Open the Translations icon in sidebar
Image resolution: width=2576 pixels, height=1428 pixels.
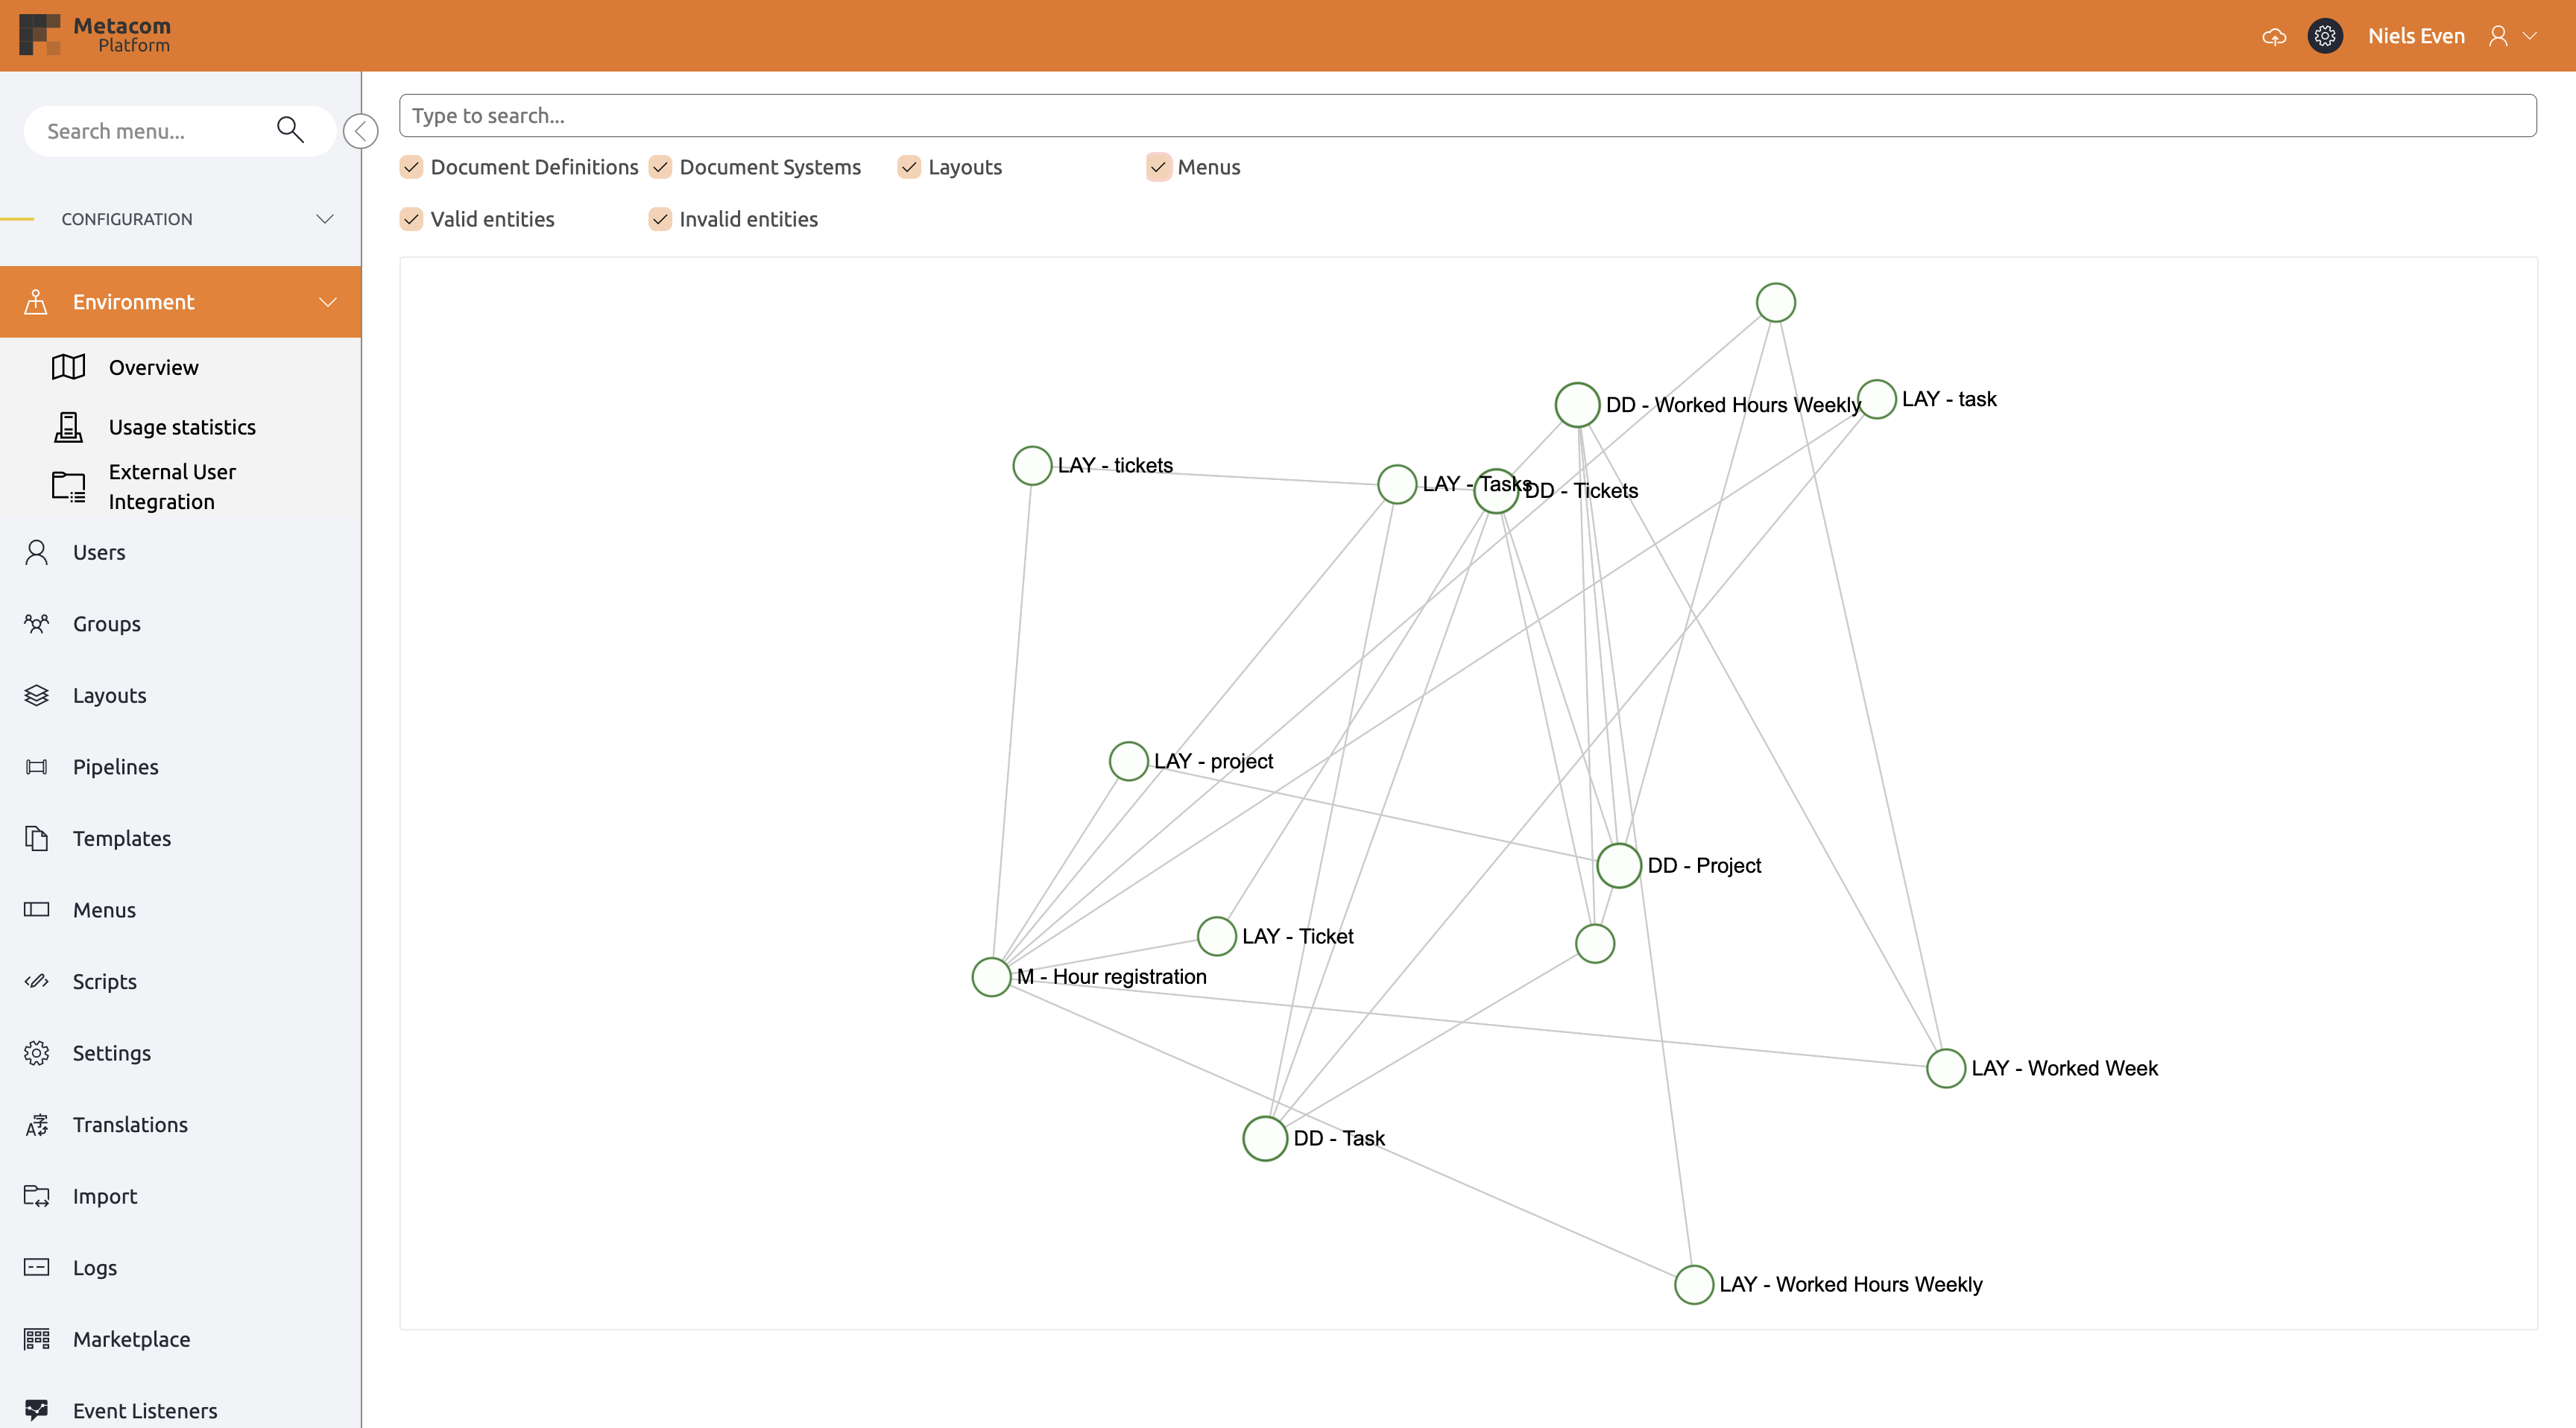[x=37, y=1125]
